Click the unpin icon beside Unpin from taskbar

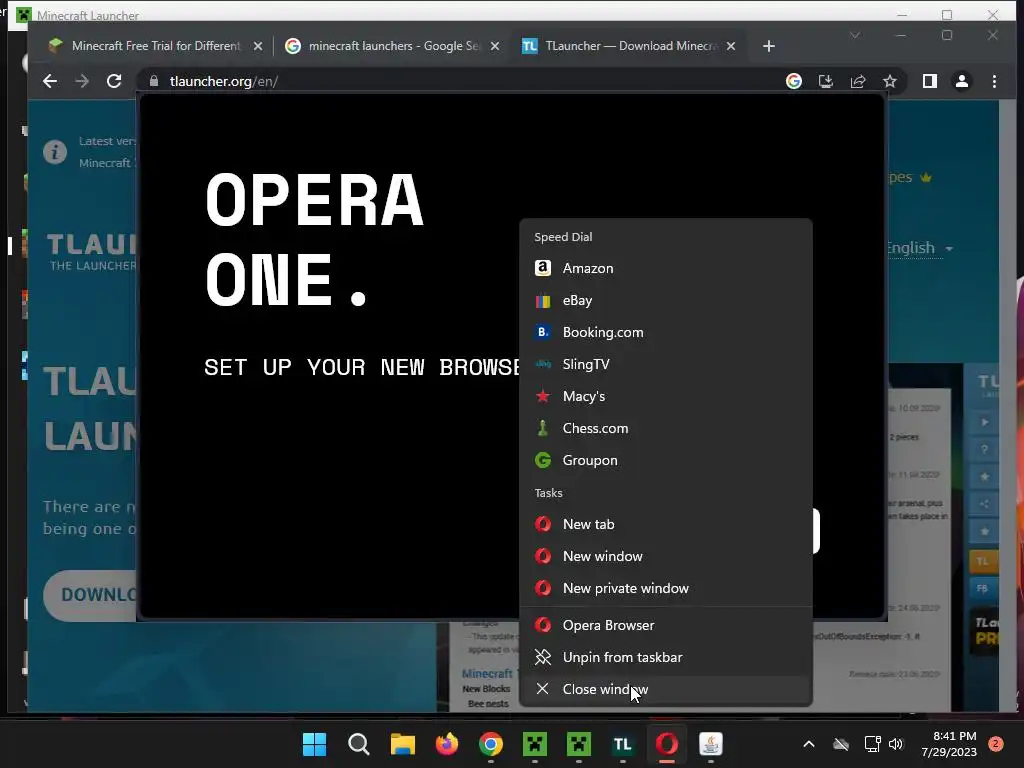tap(543, 658)
